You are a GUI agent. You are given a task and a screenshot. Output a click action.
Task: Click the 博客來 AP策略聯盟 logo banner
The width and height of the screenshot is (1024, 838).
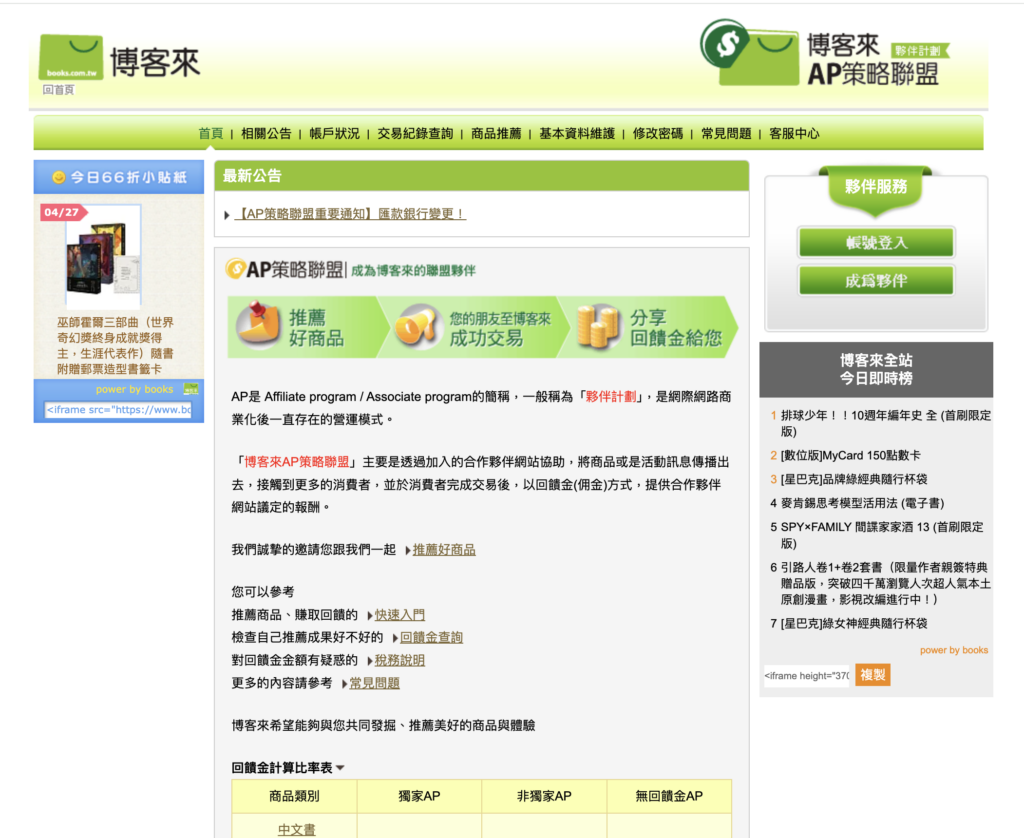(x=824, y=54)
